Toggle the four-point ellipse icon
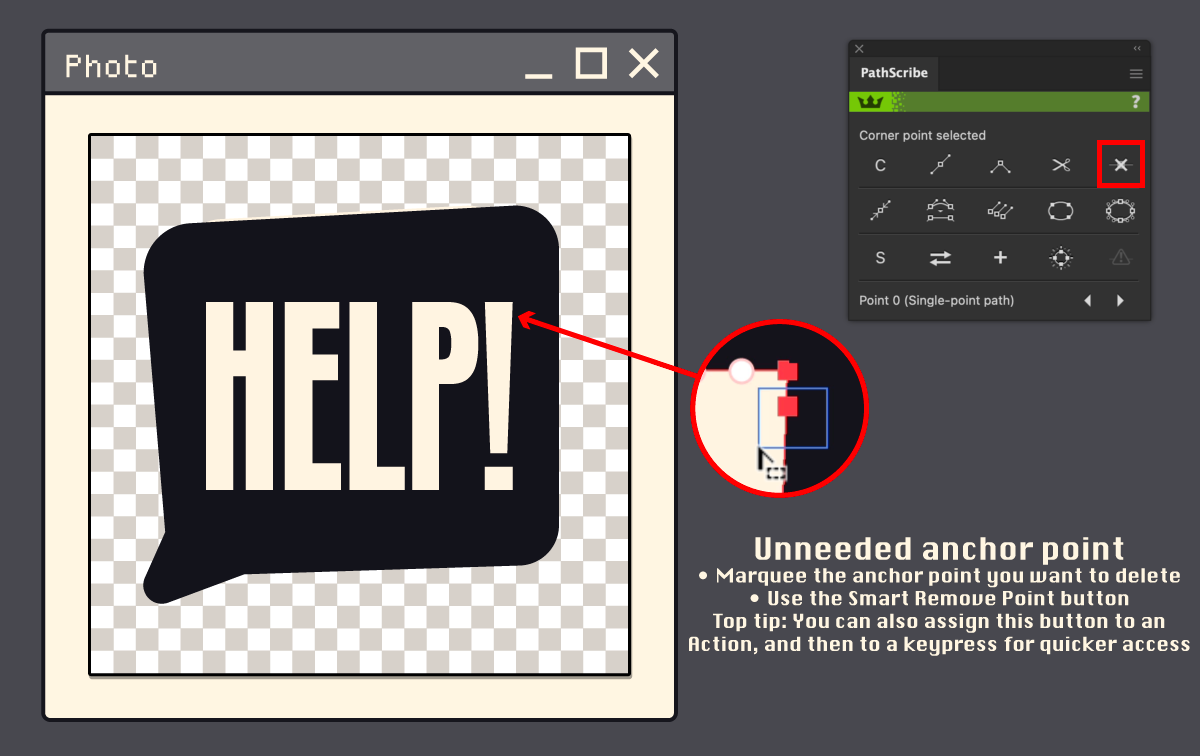Viewport: 1200px width, 756px height. [1060, 211]
